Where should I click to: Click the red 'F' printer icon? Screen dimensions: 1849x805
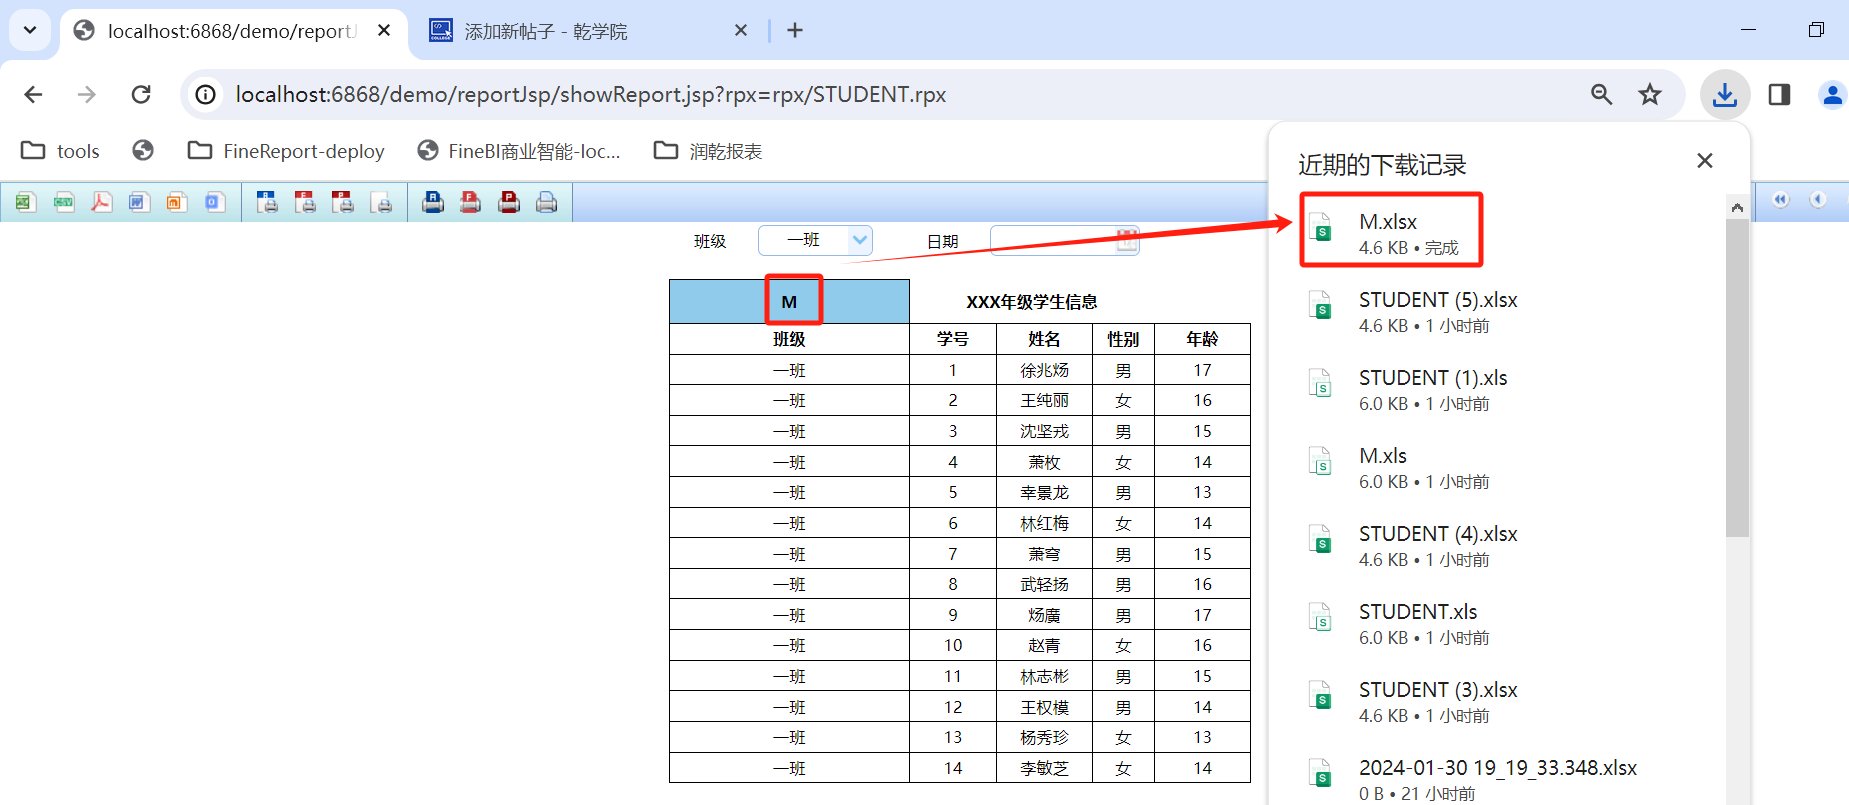tap(470, 203)
